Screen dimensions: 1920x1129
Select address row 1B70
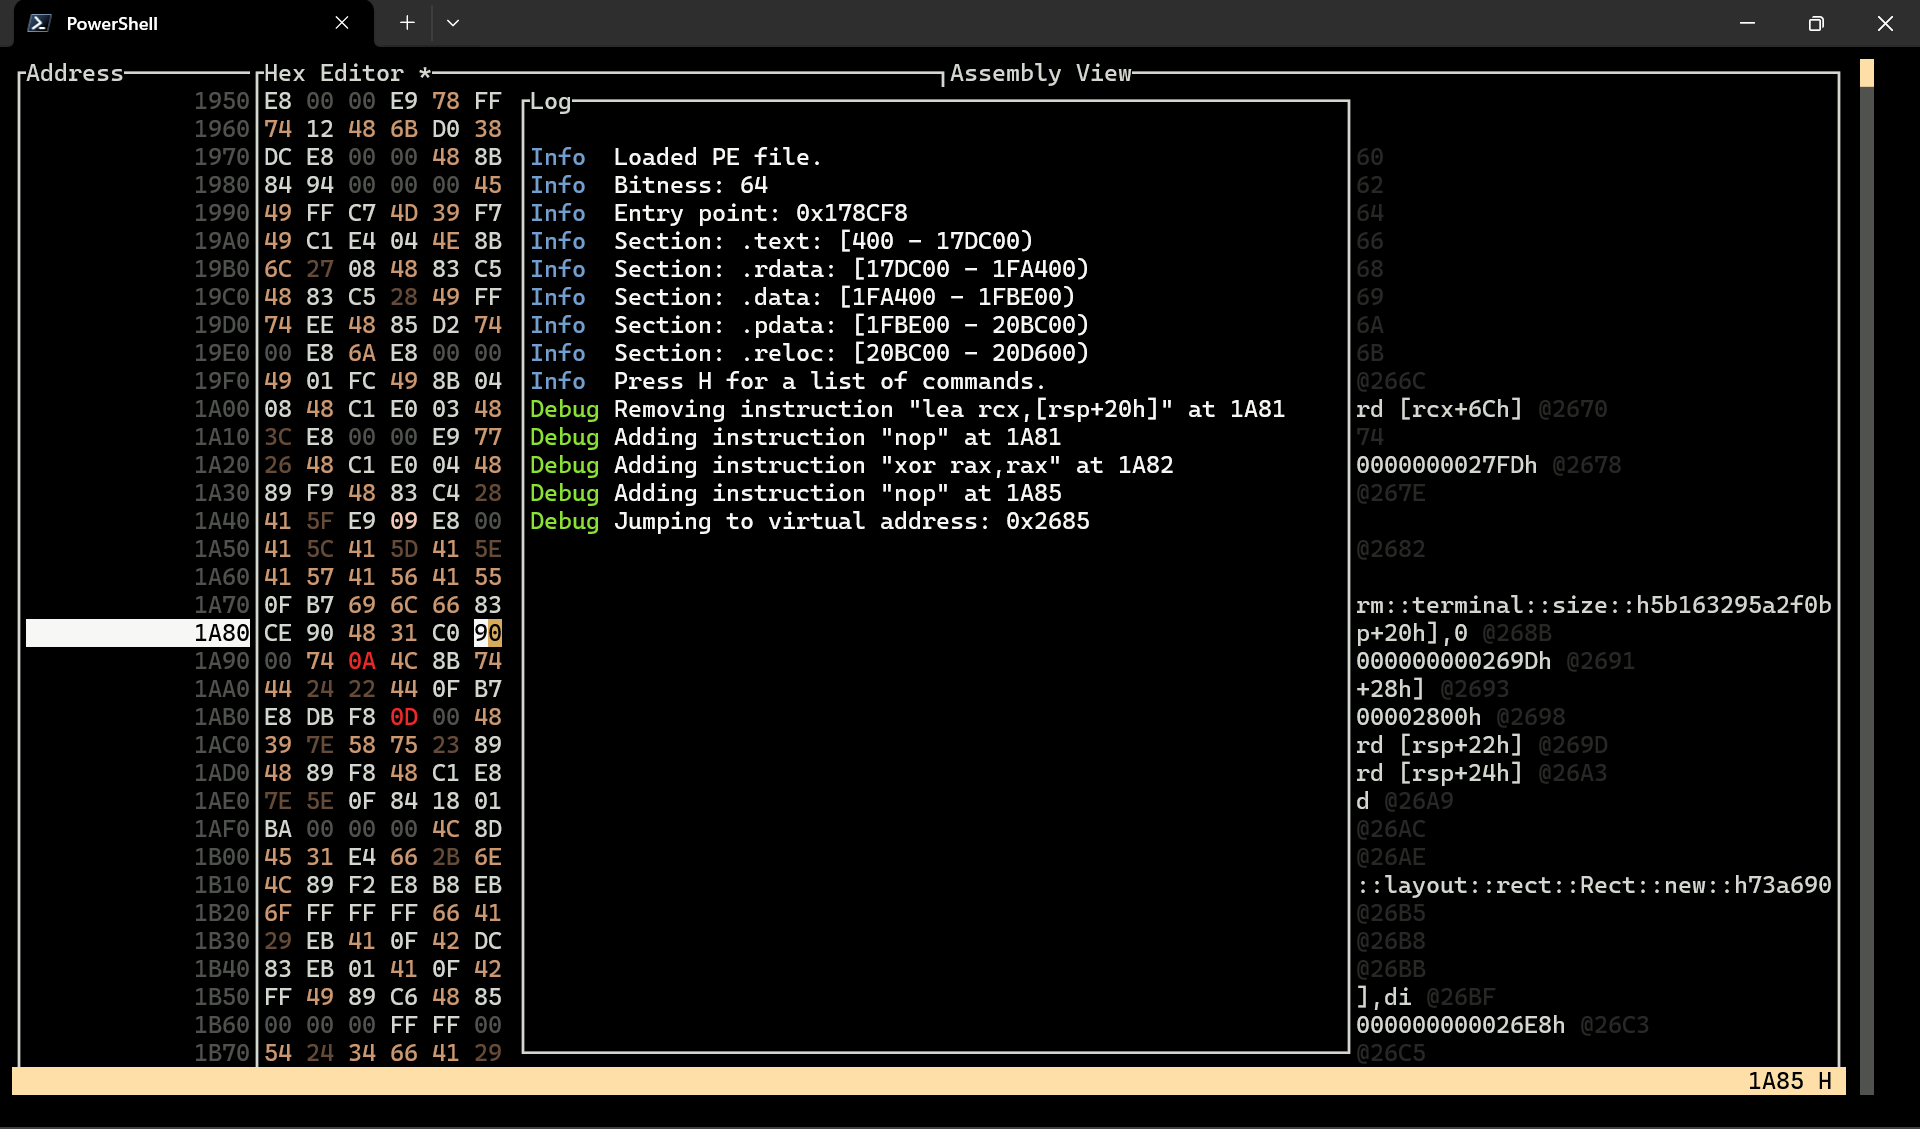(x=138, y=1053)
